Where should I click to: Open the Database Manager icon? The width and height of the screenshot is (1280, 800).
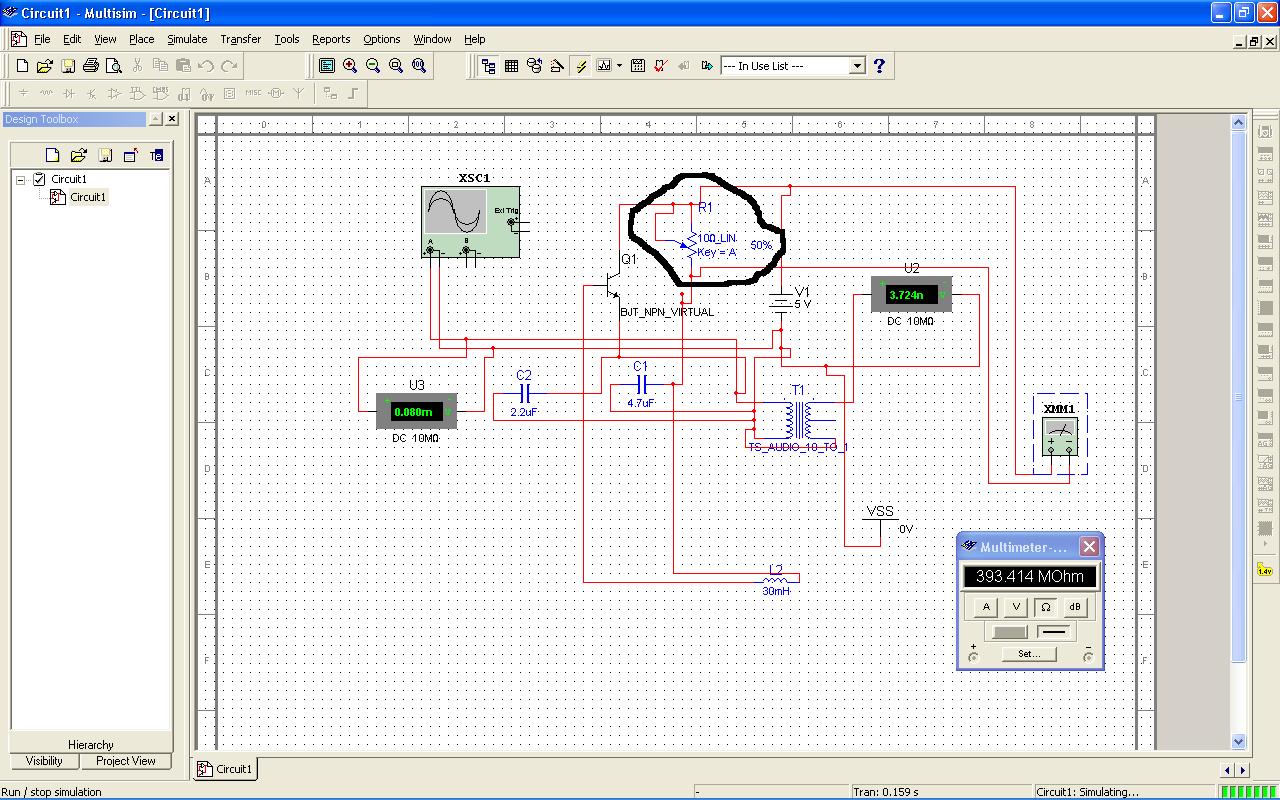534,66
